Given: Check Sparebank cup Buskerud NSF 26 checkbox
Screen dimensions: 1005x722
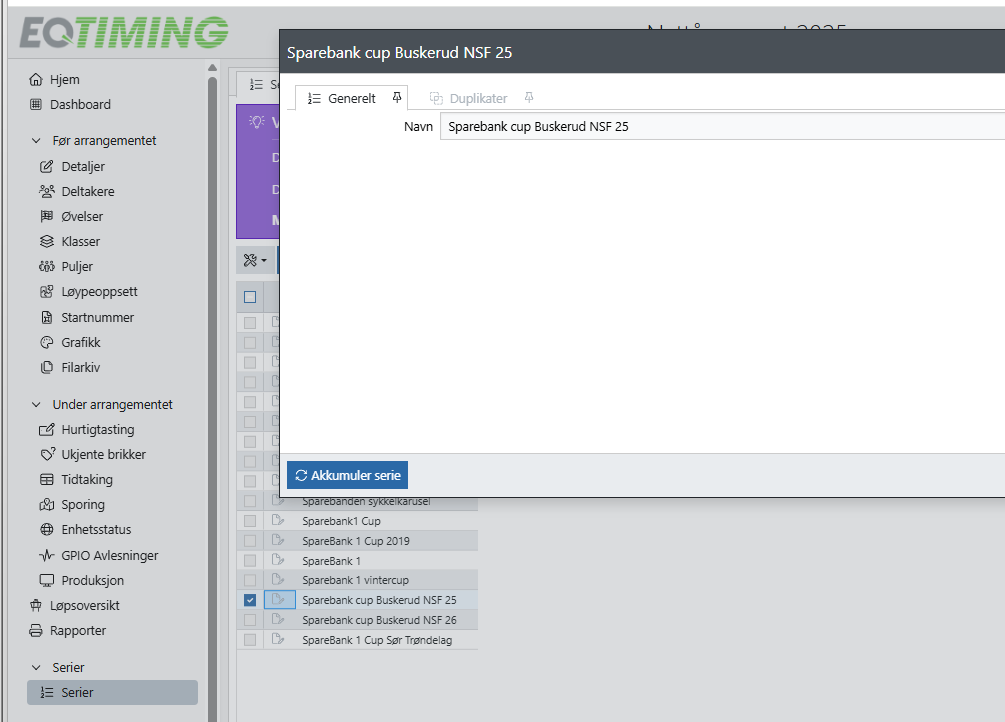Looking at the screenshot, I should click(x=250, y=620).
